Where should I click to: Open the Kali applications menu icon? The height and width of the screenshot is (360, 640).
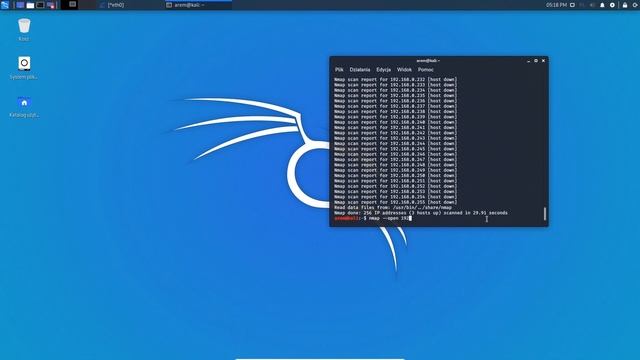5,5
